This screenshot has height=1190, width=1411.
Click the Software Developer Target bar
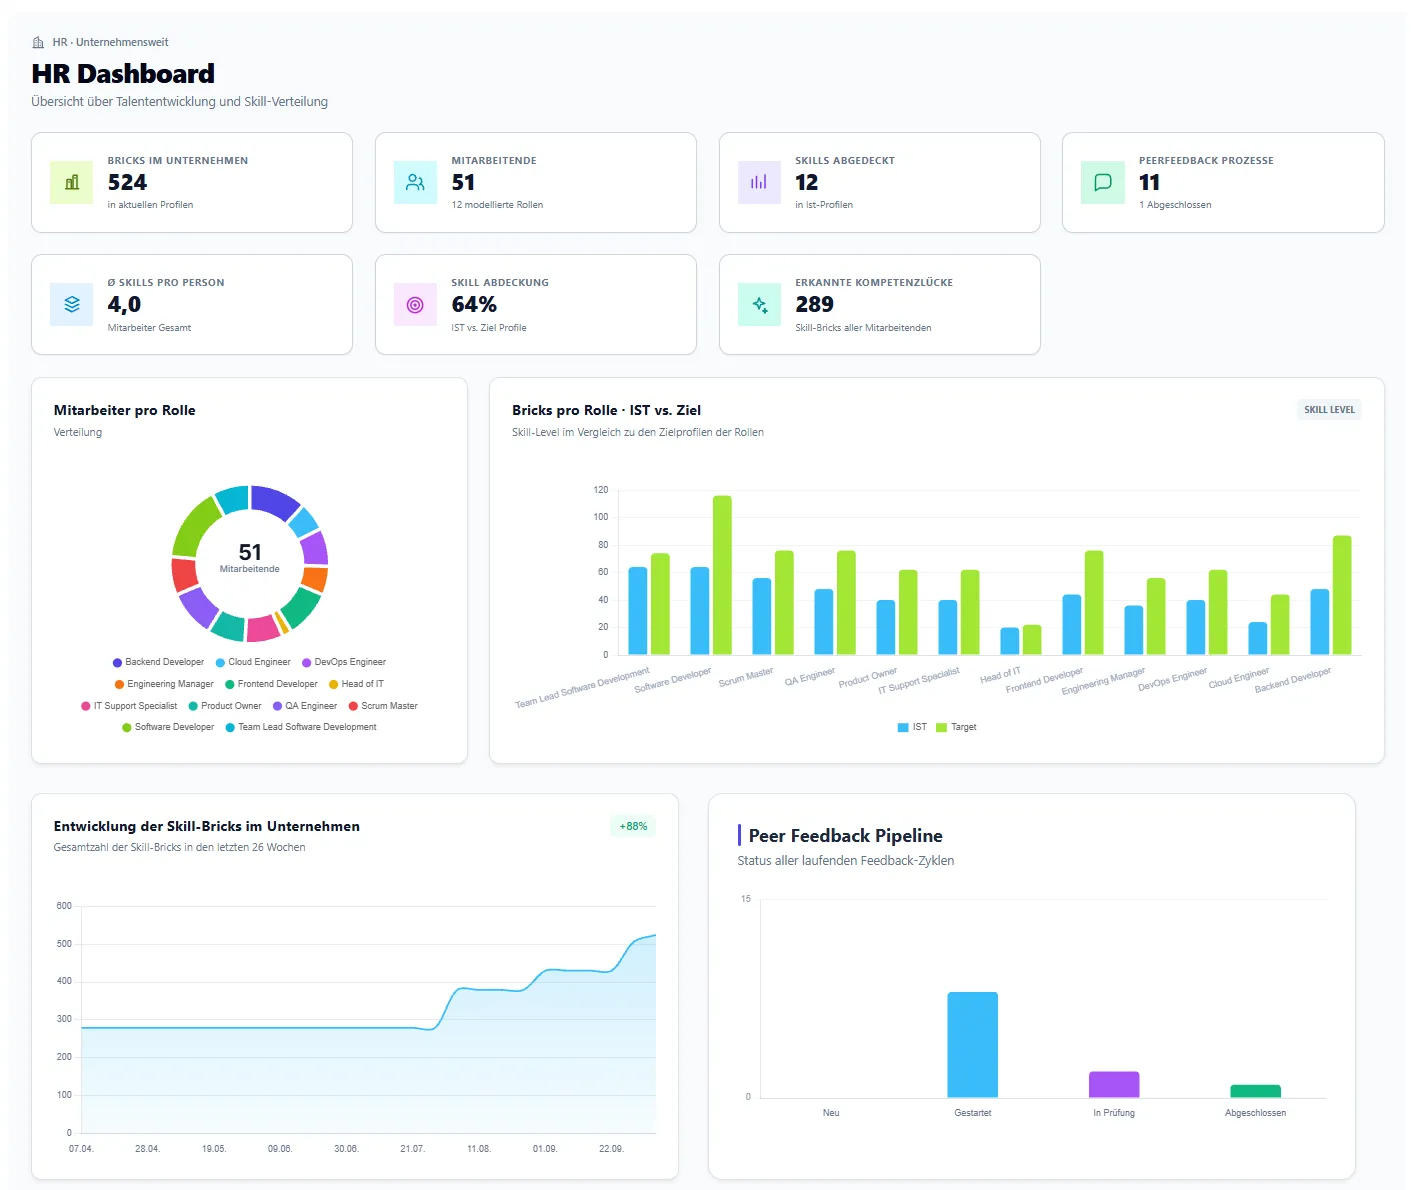(x=722, y=575)
